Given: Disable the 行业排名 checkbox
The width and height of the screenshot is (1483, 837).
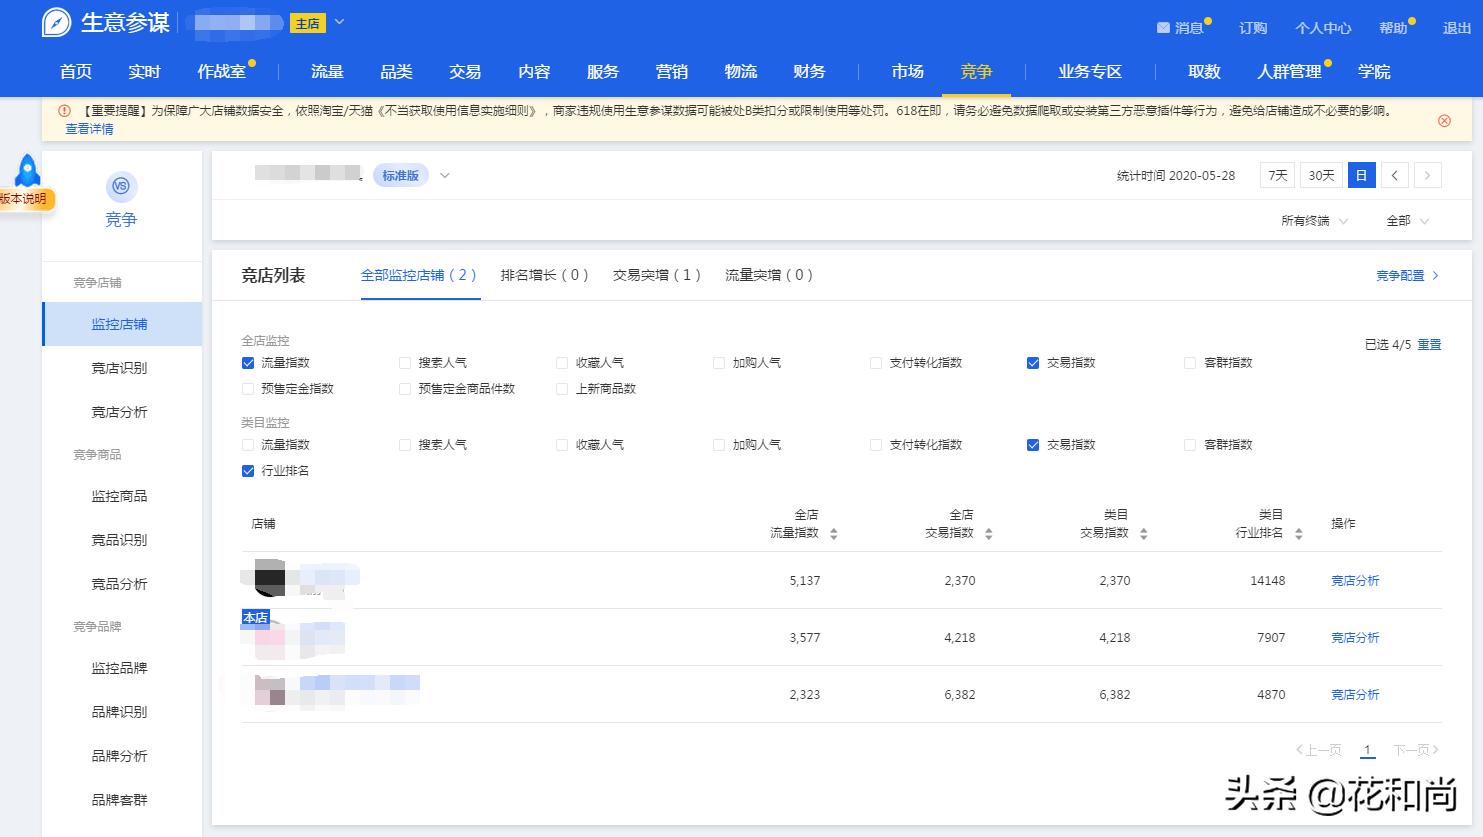Looking at the screenshot, I should point(247,471).
